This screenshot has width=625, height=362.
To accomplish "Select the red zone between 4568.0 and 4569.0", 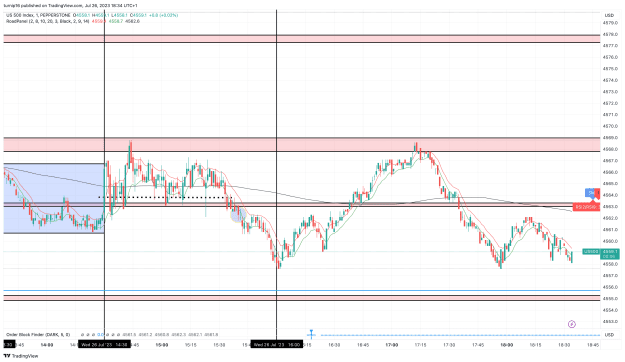I will (x=302, y=144).
